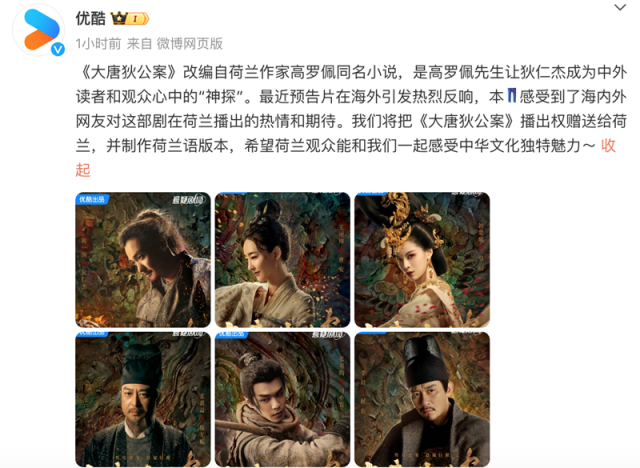The image size is (640, 468).
Task: Click the 悬疑剧场 logo on the fifth poster
Action: (327, 335)
